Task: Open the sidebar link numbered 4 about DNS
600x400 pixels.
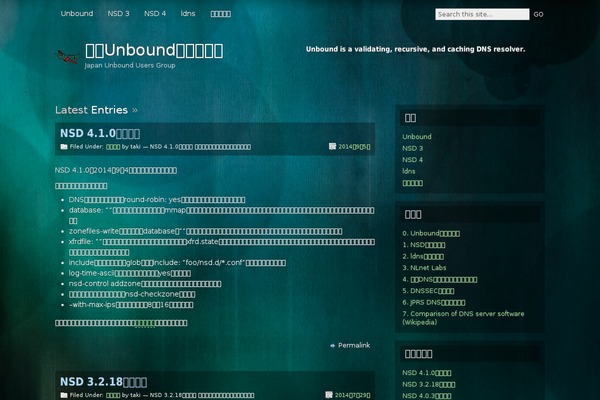Action: click(439, 279)
